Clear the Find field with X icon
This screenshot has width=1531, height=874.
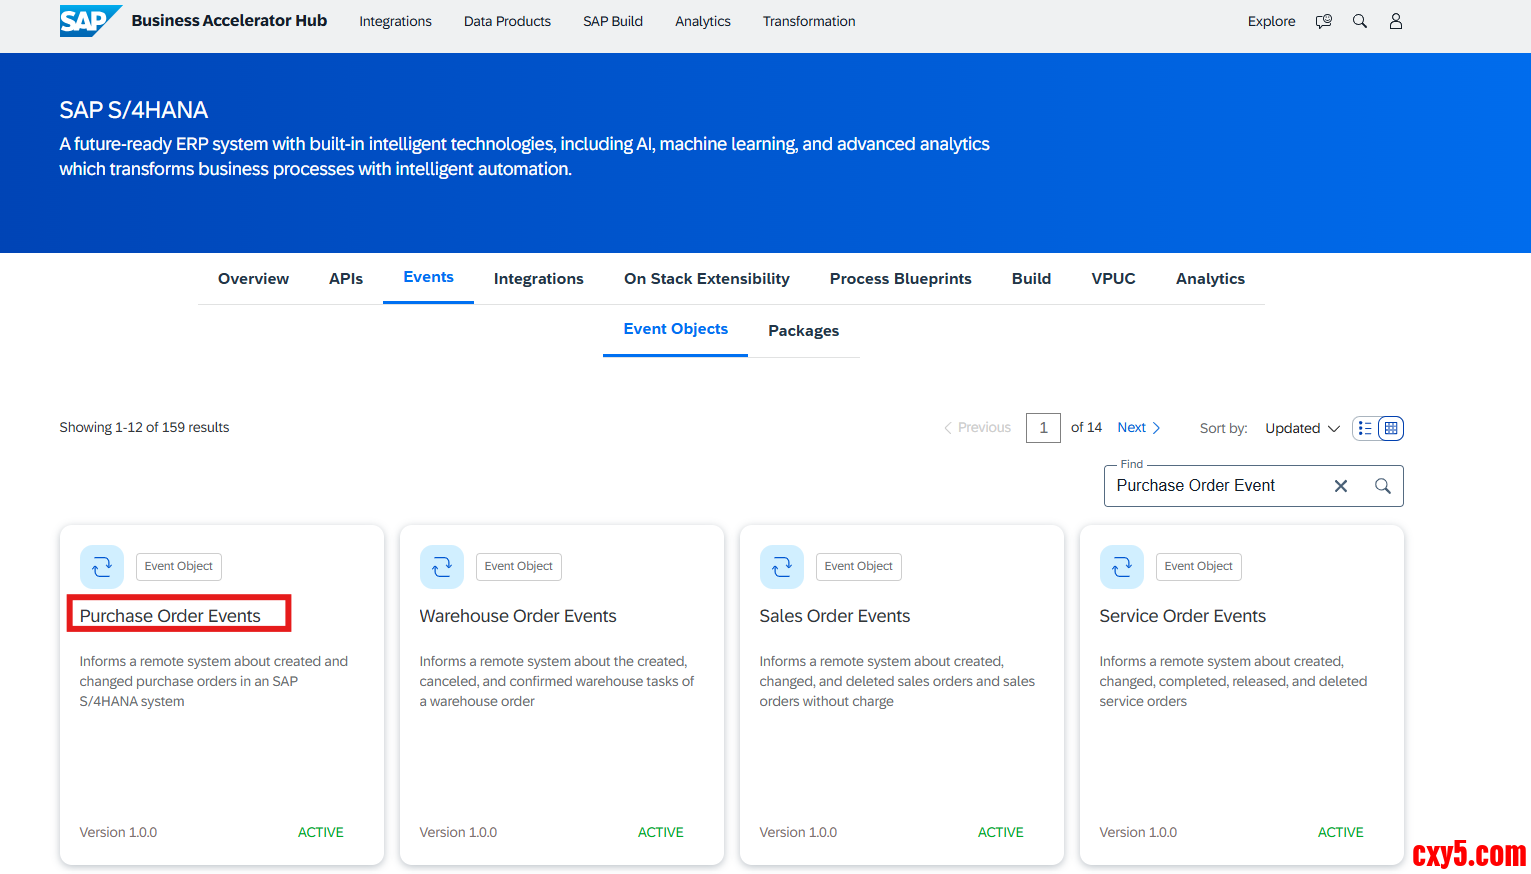click(1340, 486)
